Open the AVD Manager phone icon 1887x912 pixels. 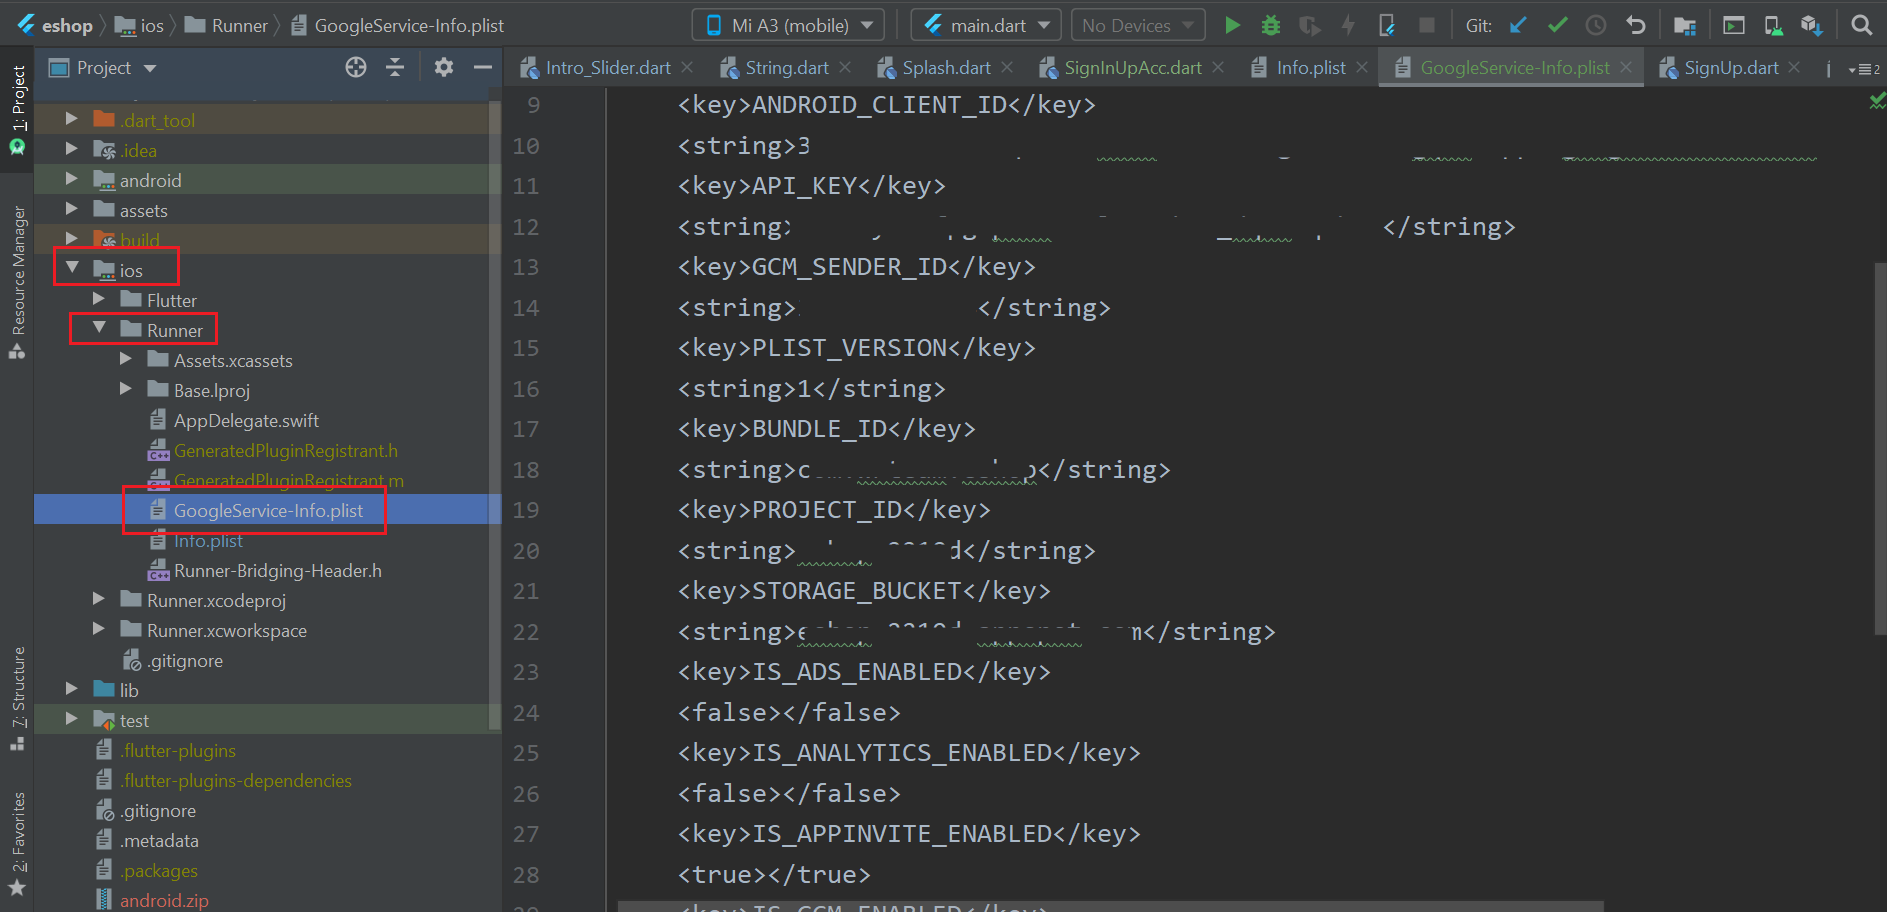coord(1773,25)
